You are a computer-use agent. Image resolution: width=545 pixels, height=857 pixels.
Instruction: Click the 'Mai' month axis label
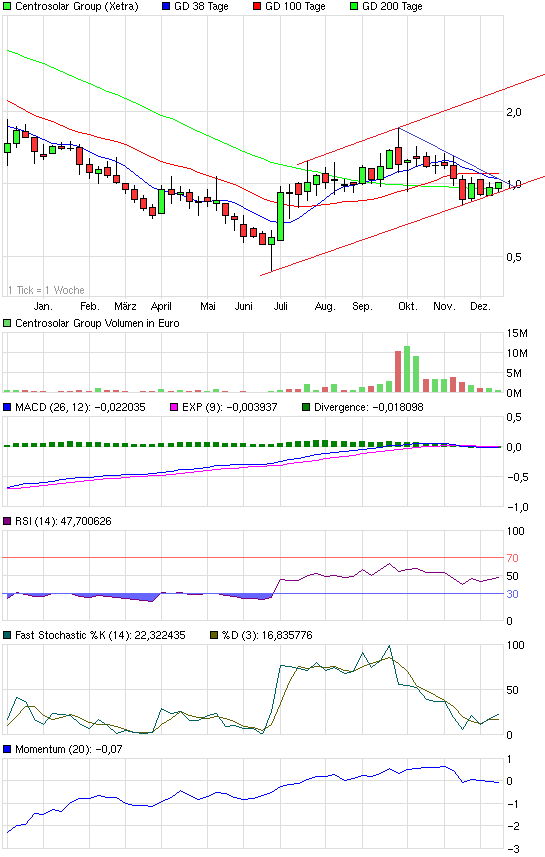coord(208,306)
